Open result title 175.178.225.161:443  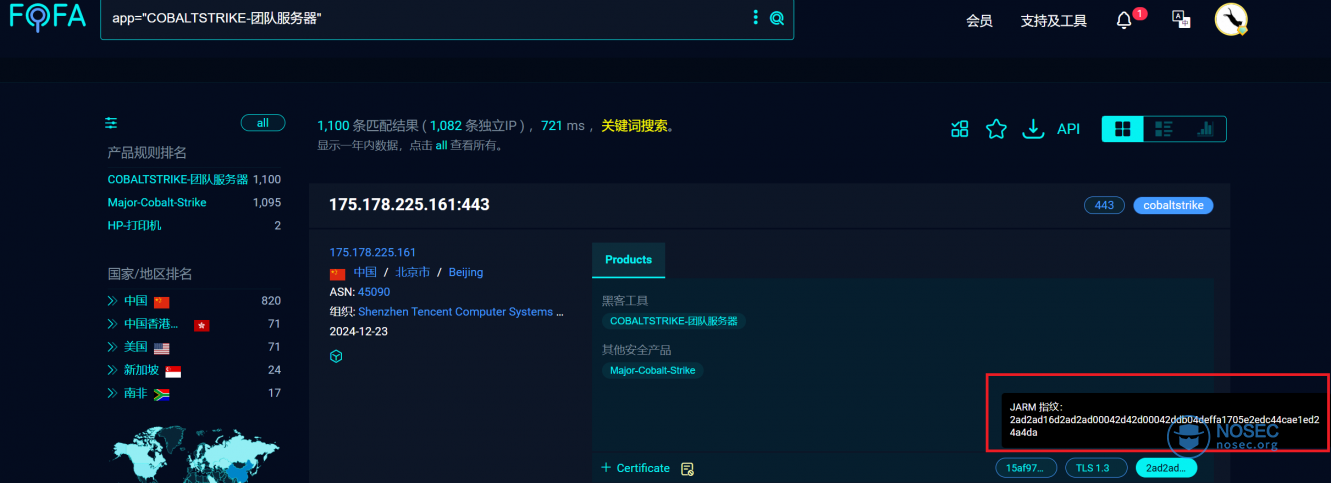pyautogui.click(x=409, y=205)
